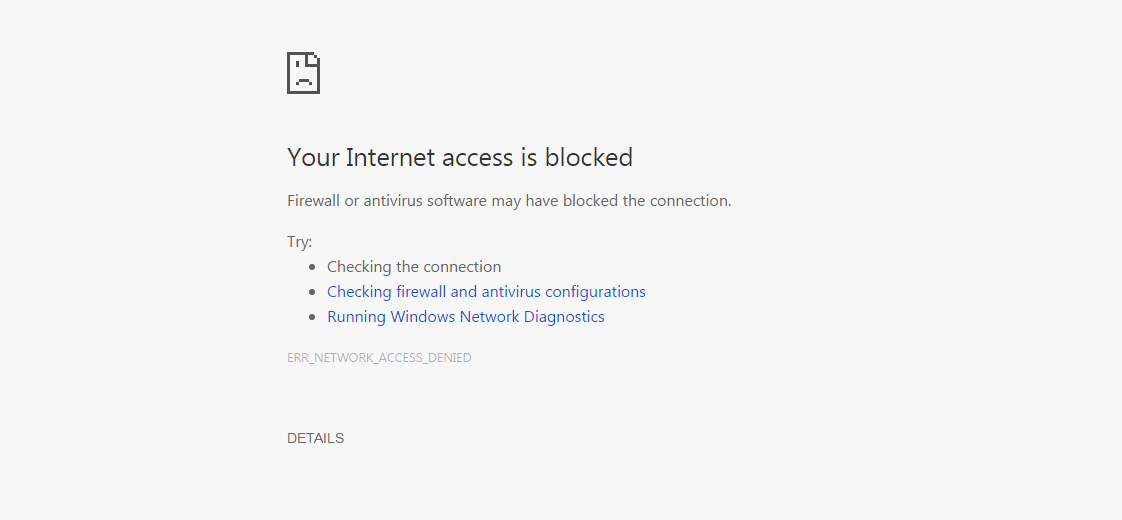Click the bullet beside the firewall configurations link
1122x520 pixels.
point(313,292)
